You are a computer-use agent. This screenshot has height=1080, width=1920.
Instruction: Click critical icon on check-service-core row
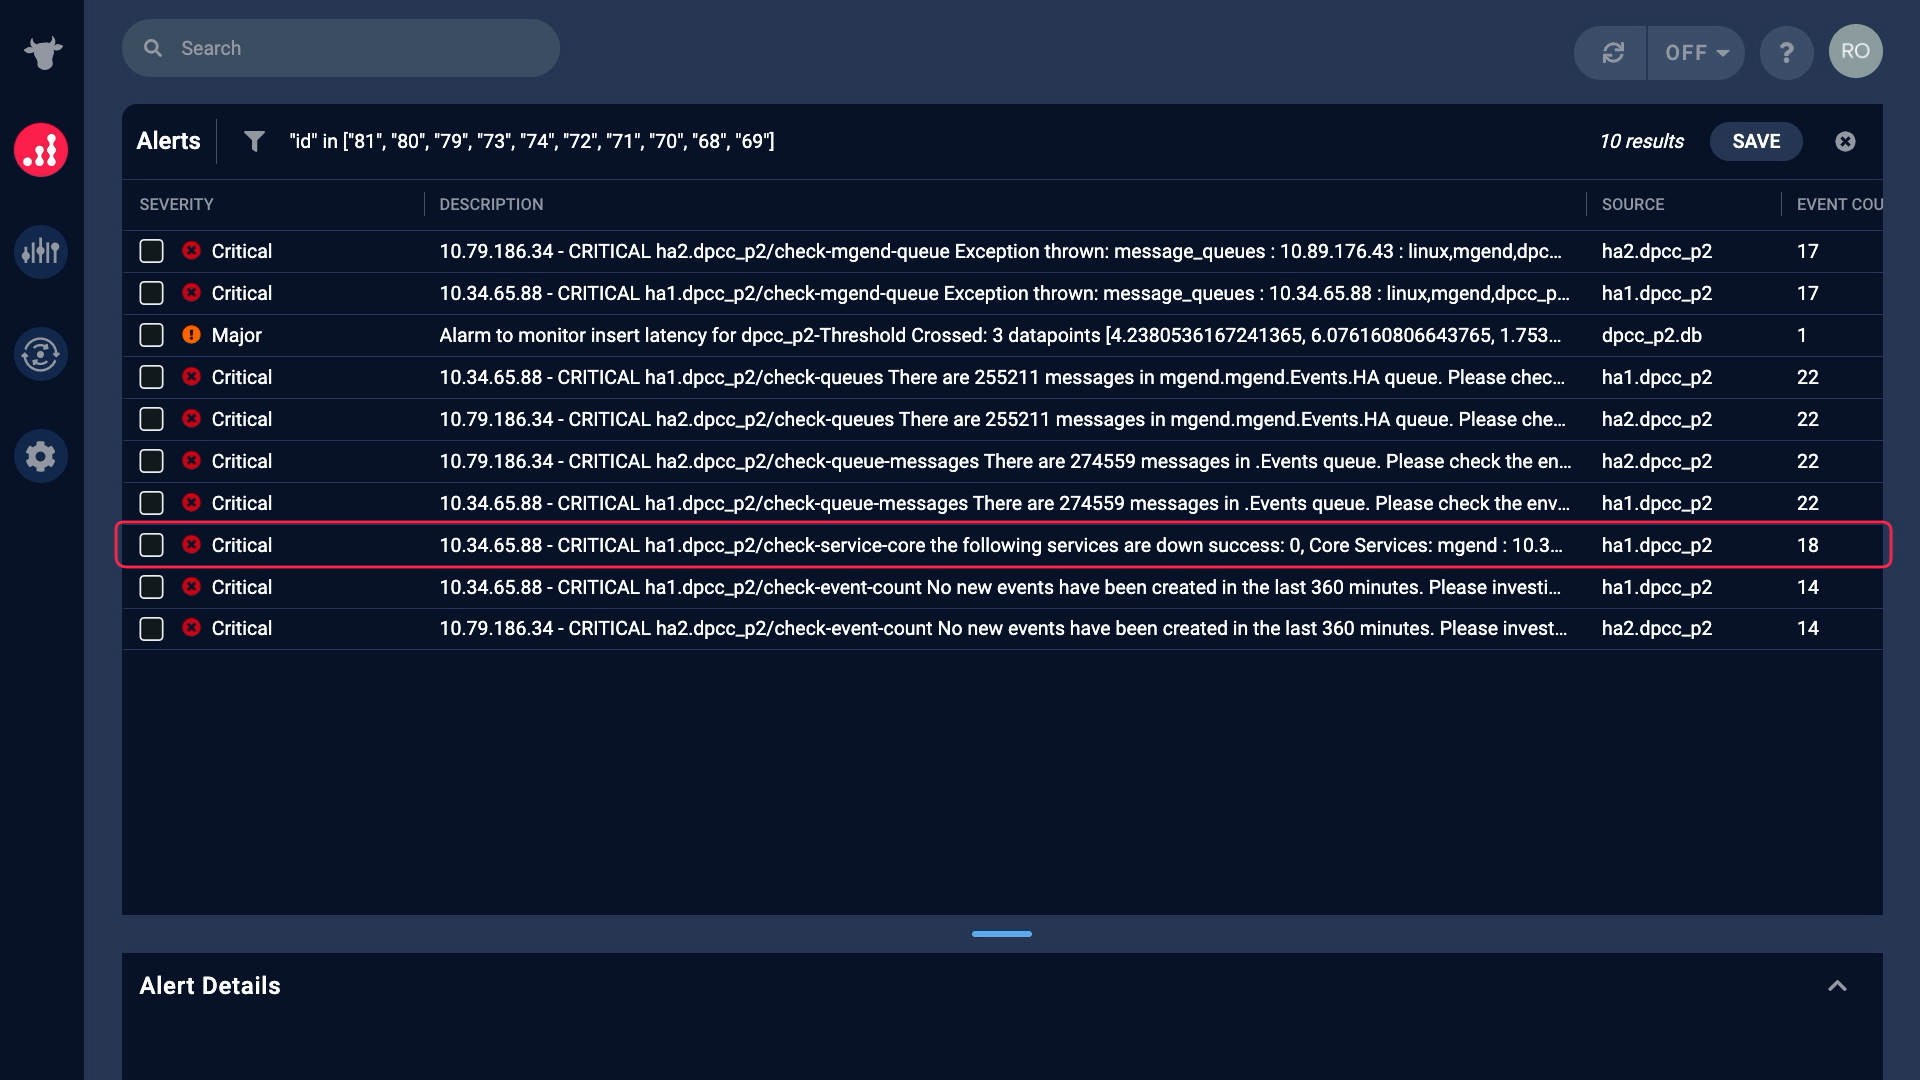coord(191,544)
